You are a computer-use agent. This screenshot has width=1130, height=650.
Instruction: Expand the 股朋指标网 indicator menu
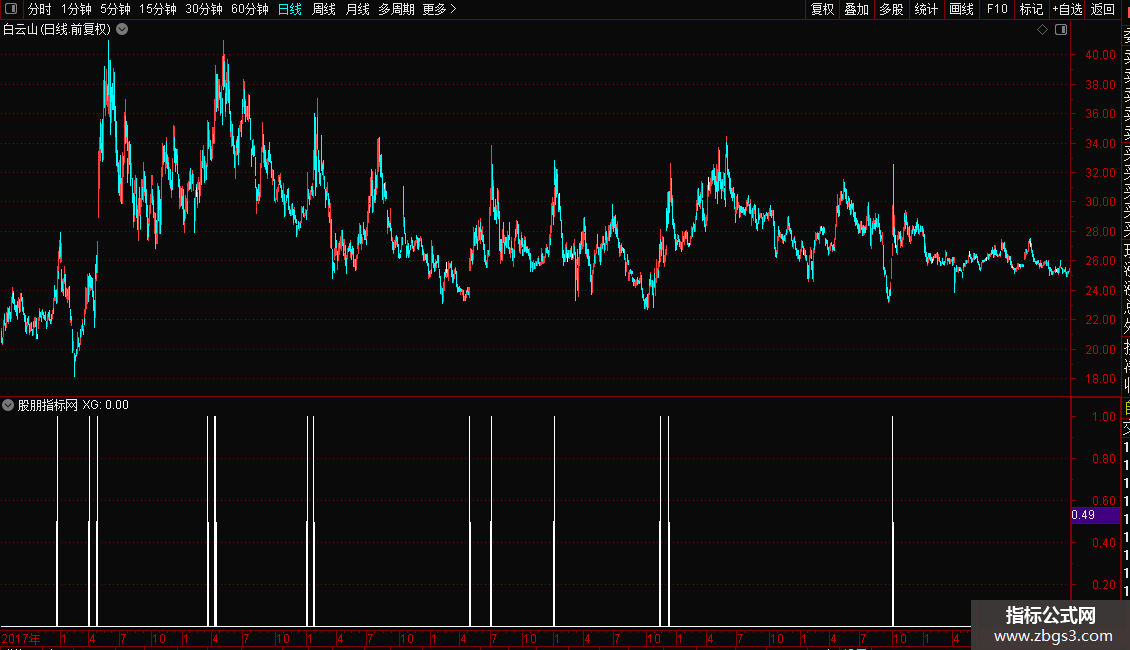8,405
